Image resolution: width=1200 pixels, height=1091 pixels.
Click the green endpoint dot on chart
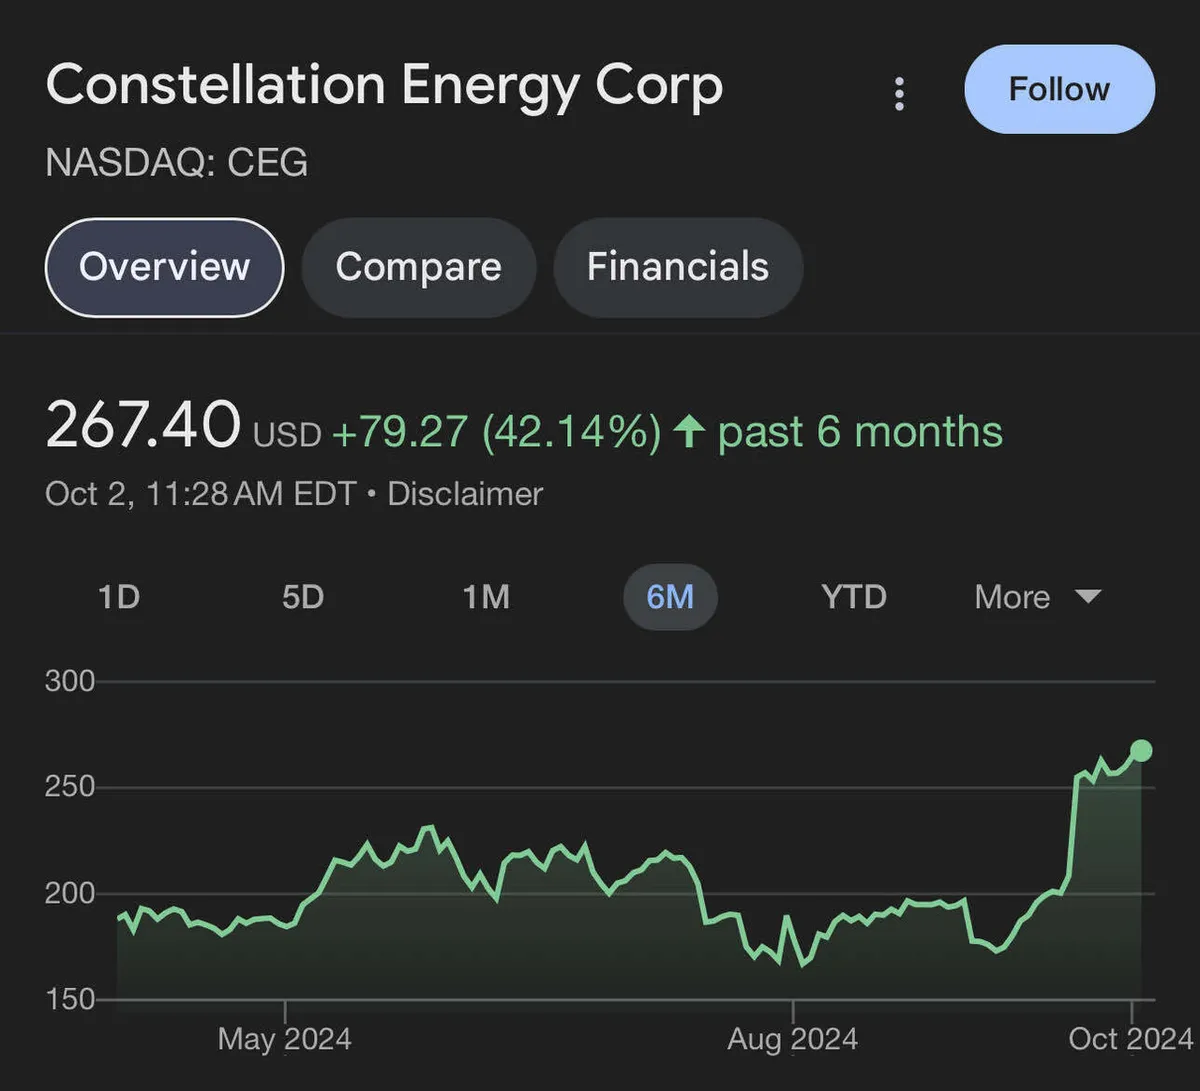pyautogui.click(x=1140, y=750)
